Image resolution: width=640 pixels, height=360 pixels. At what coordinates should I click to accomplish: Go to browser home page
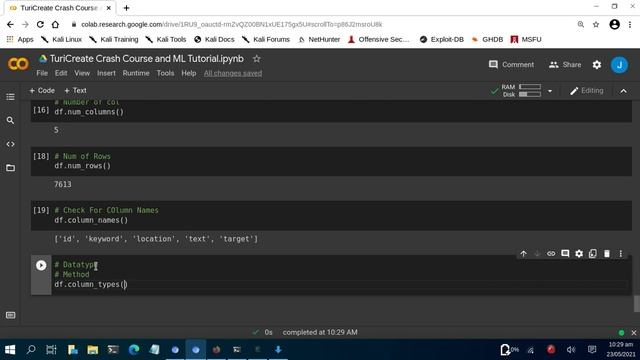point(55,24)
